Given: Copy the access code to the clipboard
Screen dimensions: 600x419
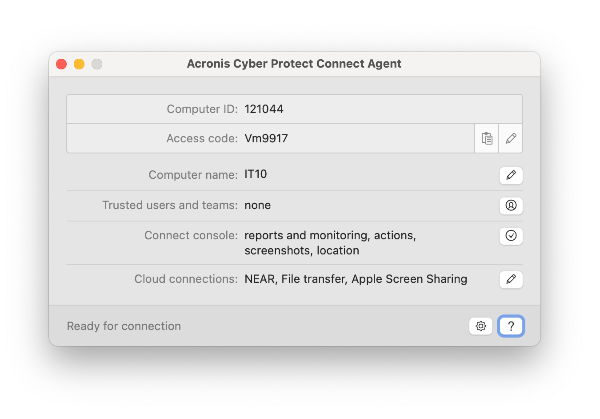Looking at the screenshot, I should pos(486,138).
